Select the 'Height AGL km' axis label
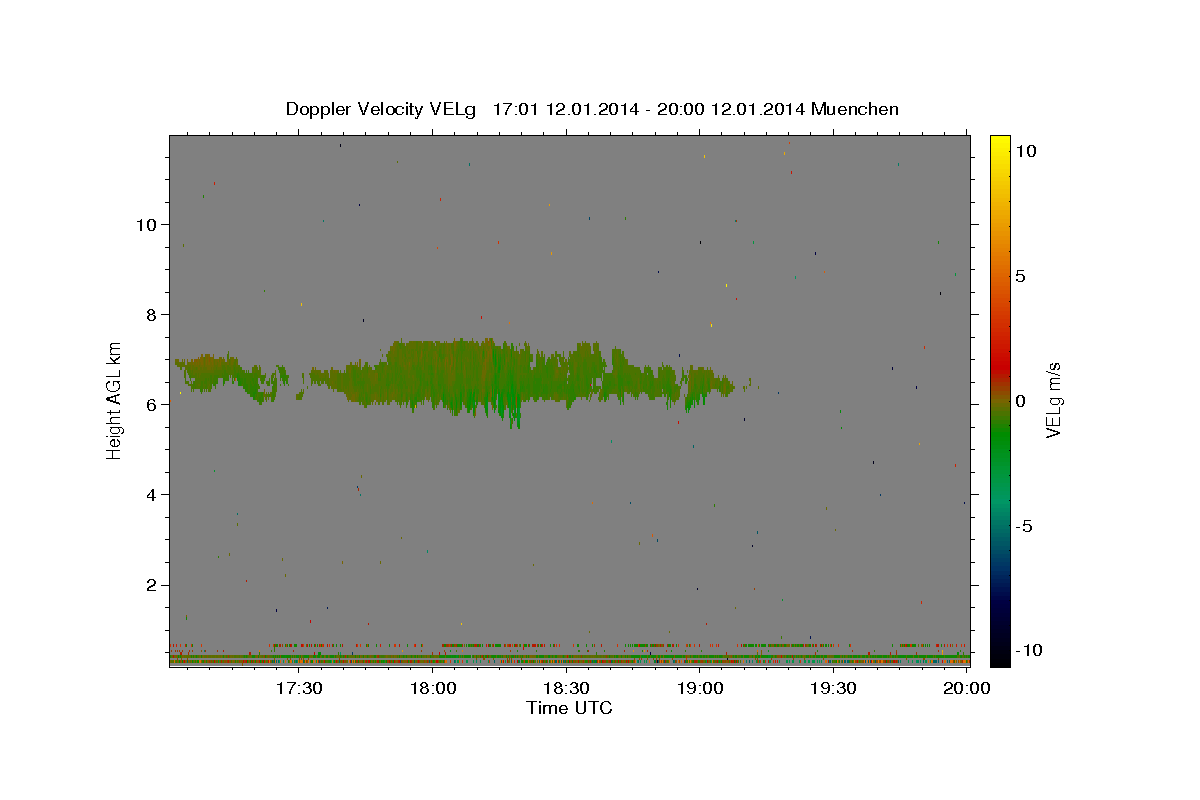1200x800 pixels. coord(115,400)
